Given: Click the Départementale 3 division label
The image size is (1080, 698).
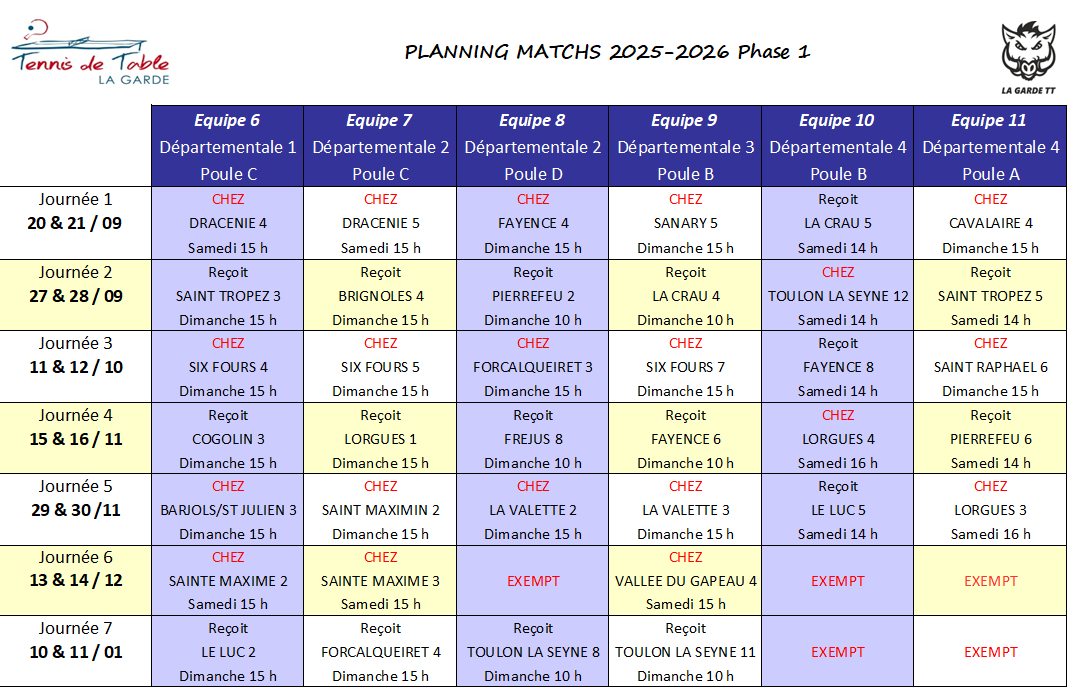Looking at the screenshot, I should coord(685,147).
